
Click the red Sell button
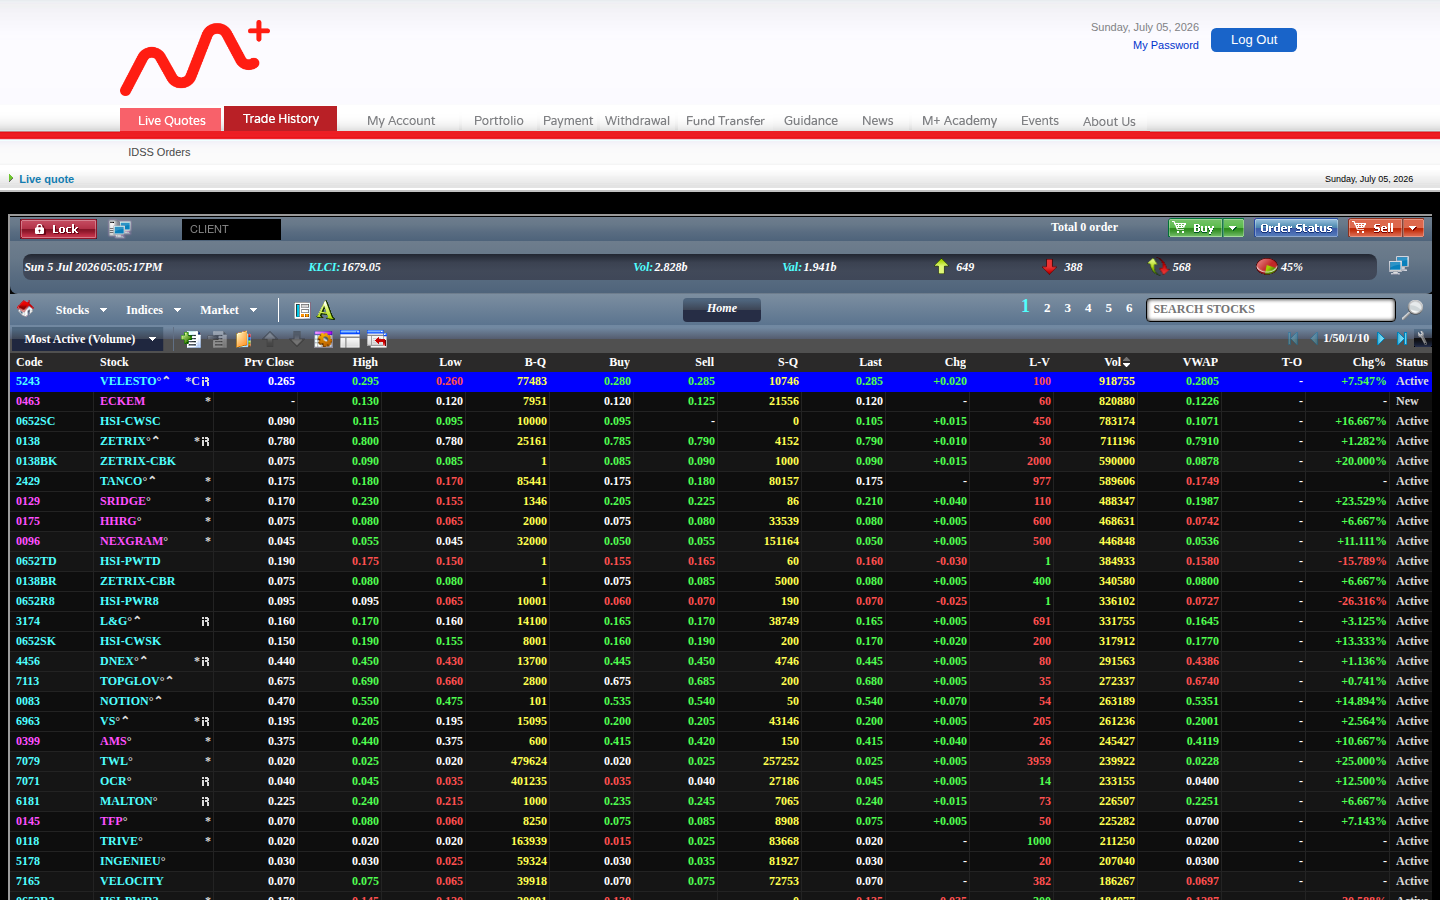click(1376, 228)
